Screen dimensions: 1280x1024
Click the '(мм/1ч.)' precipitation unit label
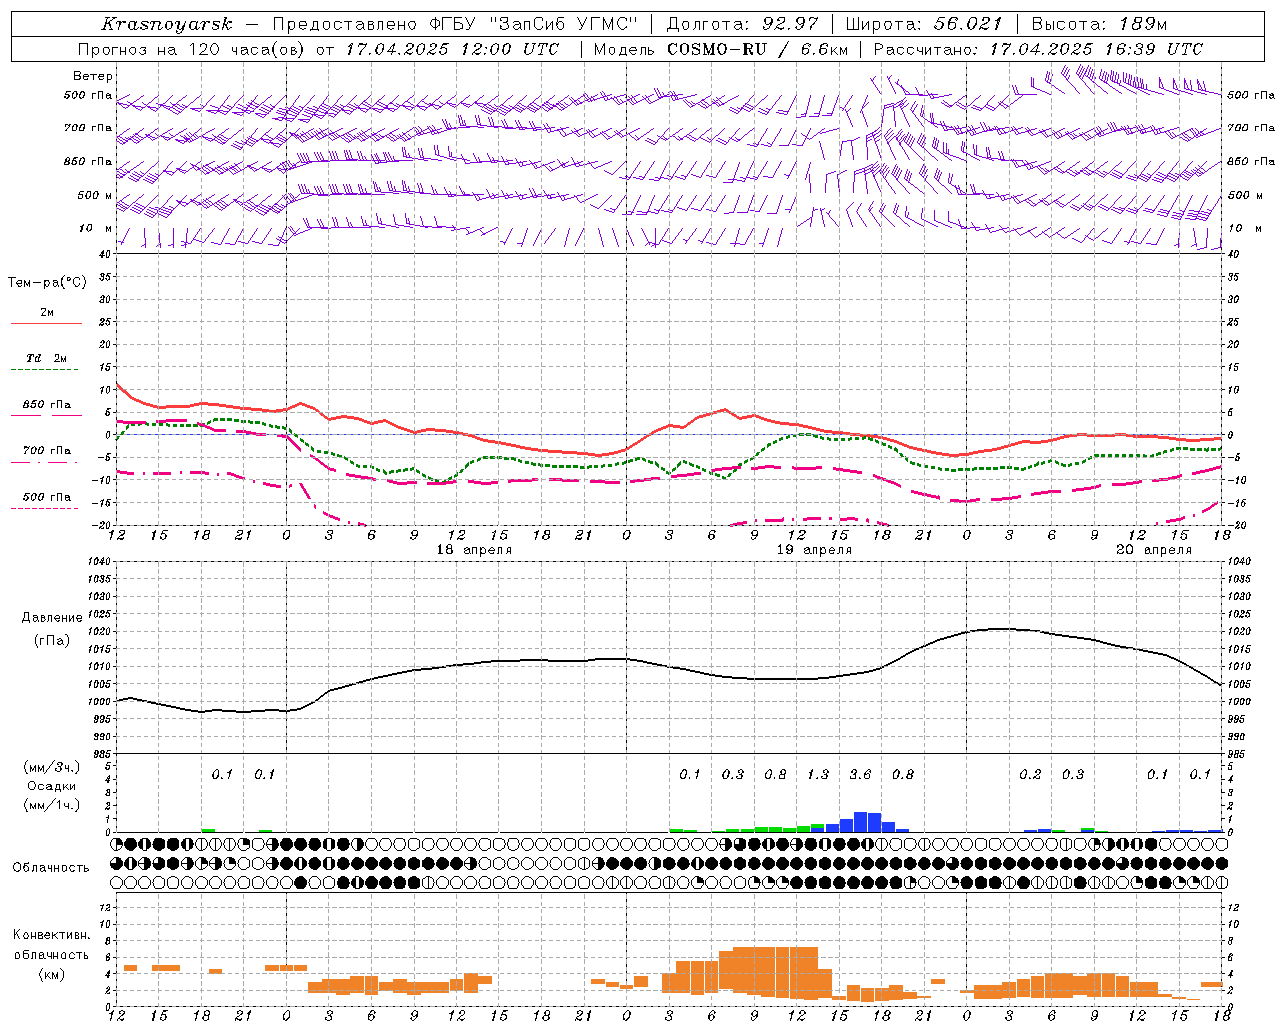[x=52, y=805]
